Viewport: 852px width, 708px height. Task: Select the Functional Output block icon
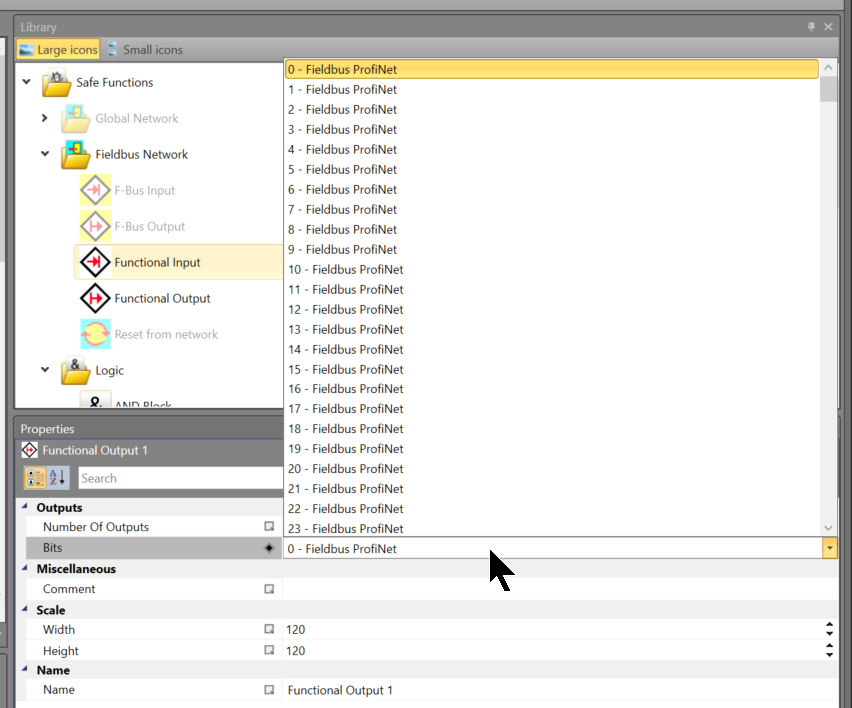(x=96, y=298)
